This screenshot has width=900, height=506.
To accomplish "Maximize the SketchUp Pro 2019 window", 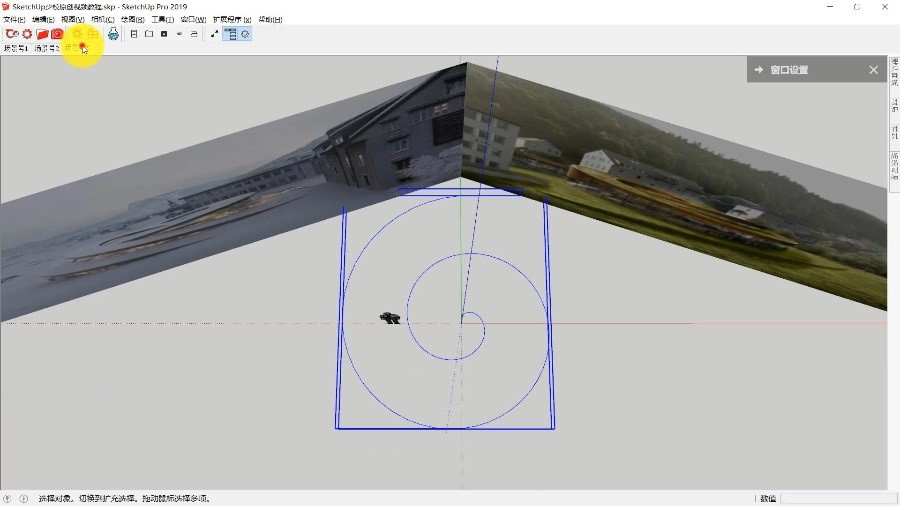I will click(857, 6).
